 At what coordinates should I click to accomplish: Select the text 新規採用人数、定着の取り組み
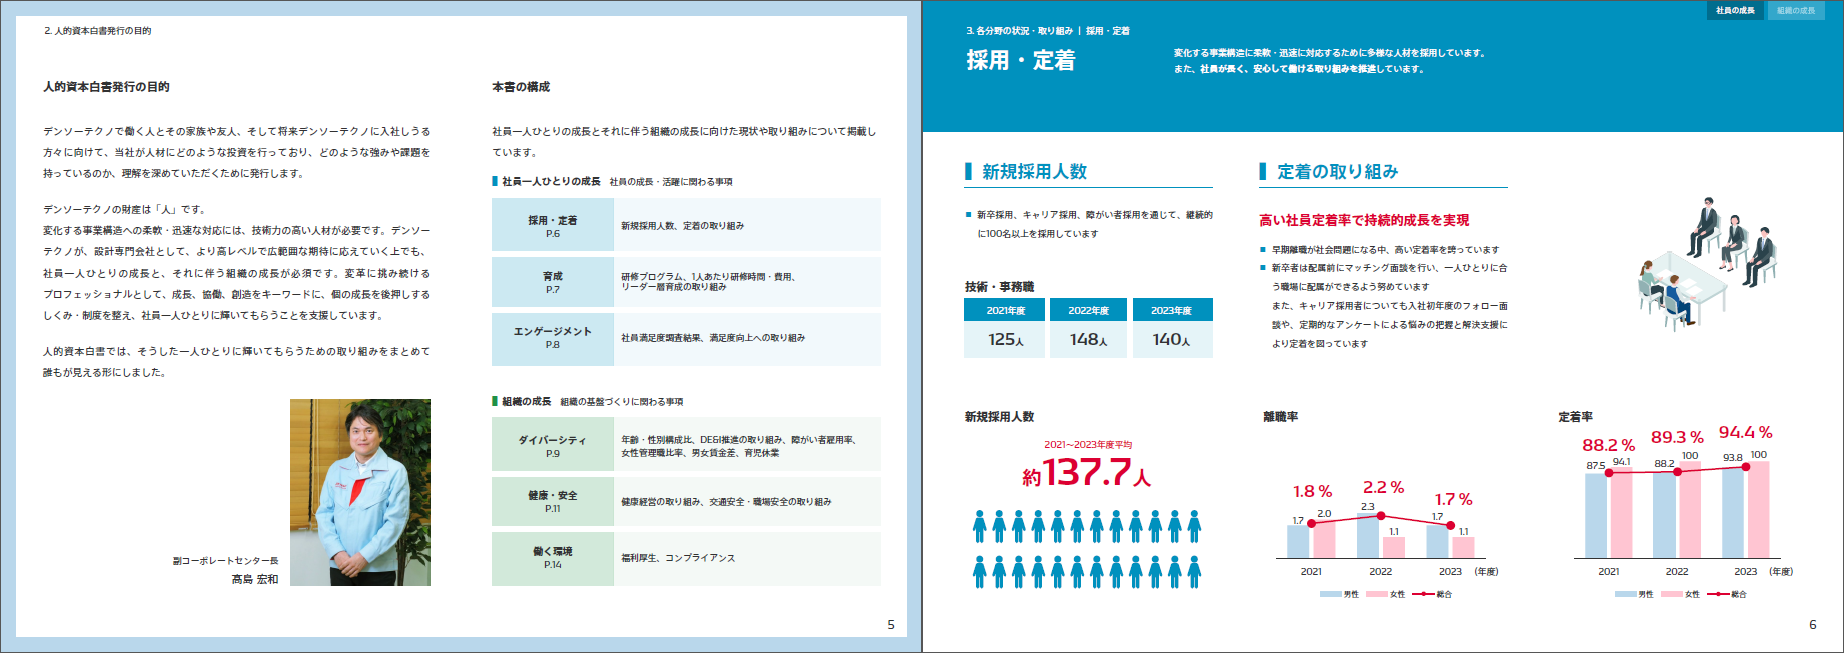[682, 226]
